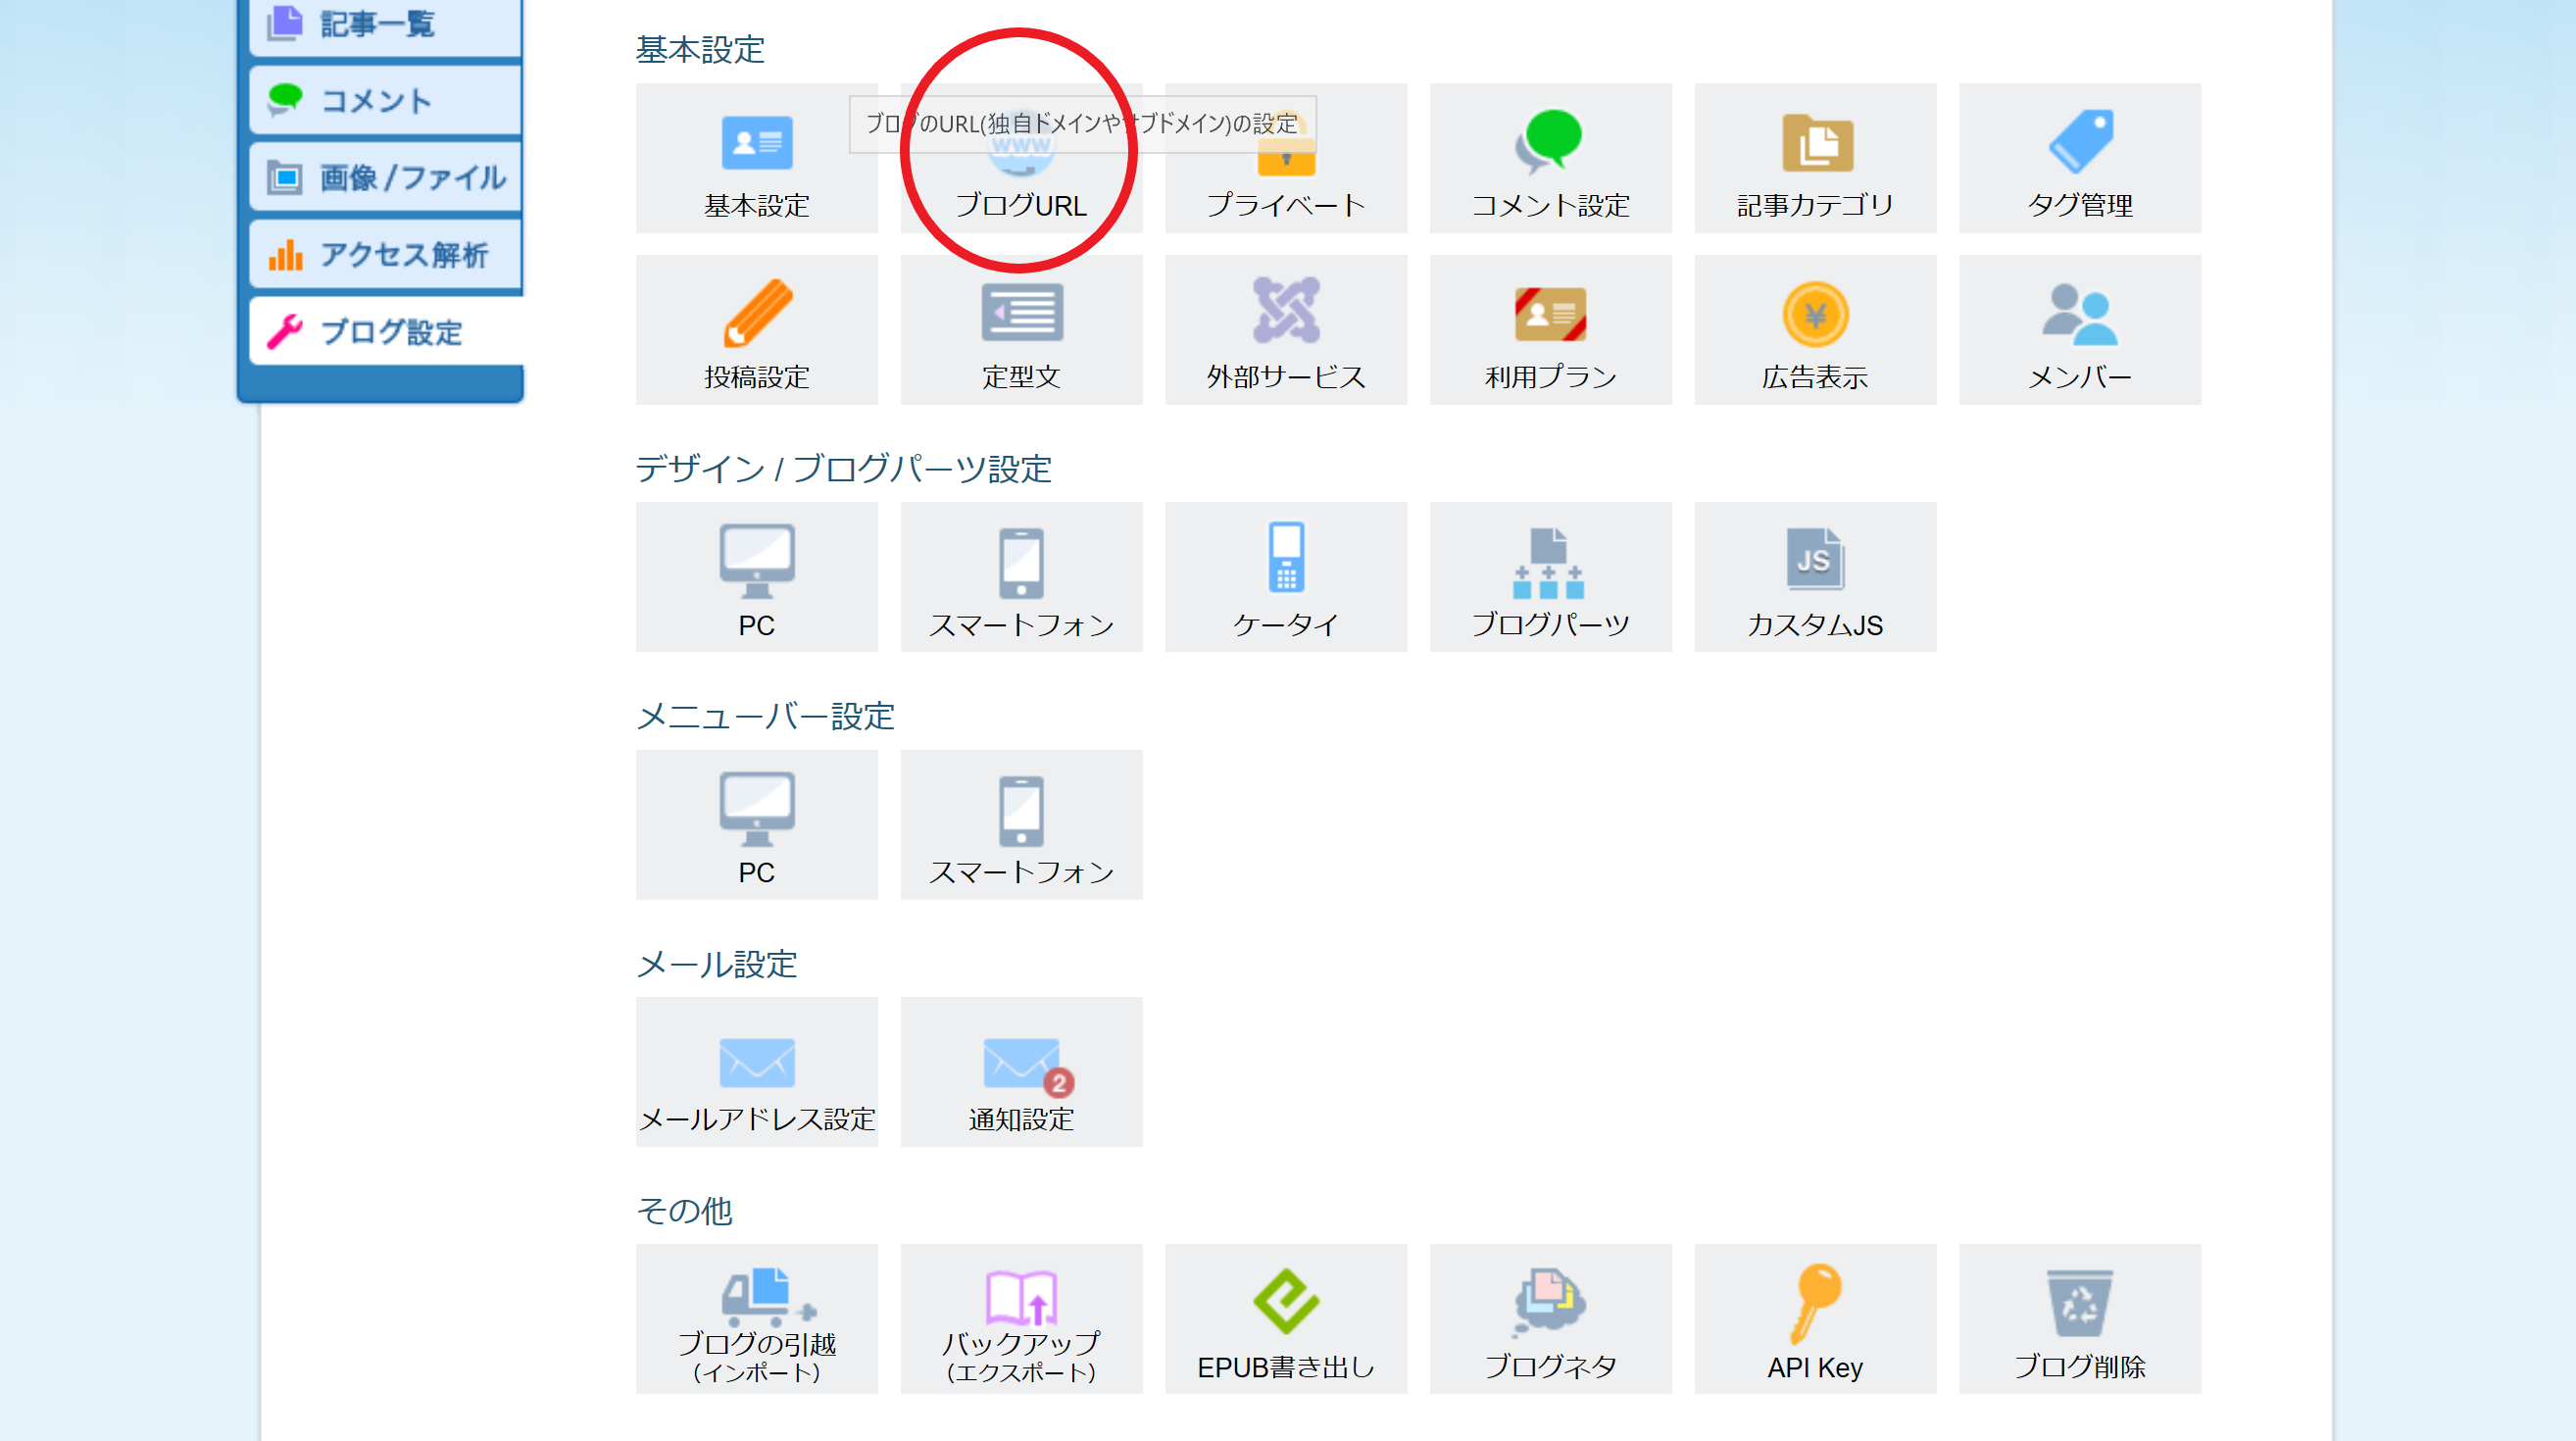
Task: Open 利用プラン settings tile
Action: click(x=1549, y=330)
